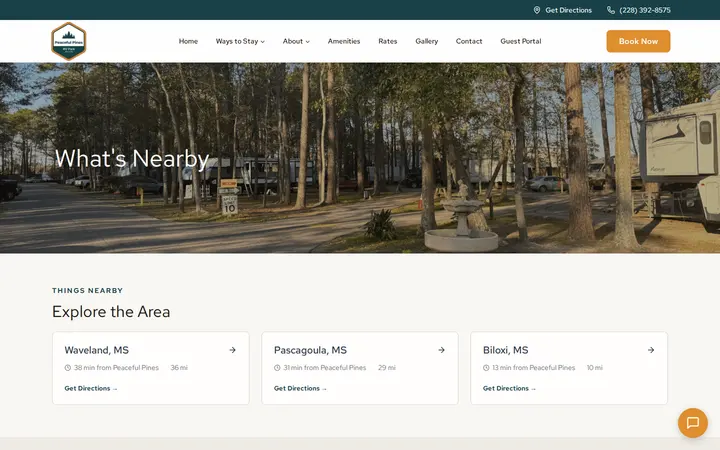Screen dimensions: 720x450
Task: Click the arrow icon on Waveland, MS card
Action: pyautogui.click(x=232, y=350)
